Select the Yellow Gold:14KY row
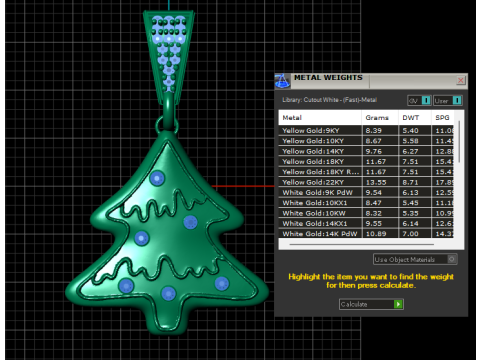The image size is (480, 360). click(366, 151)
